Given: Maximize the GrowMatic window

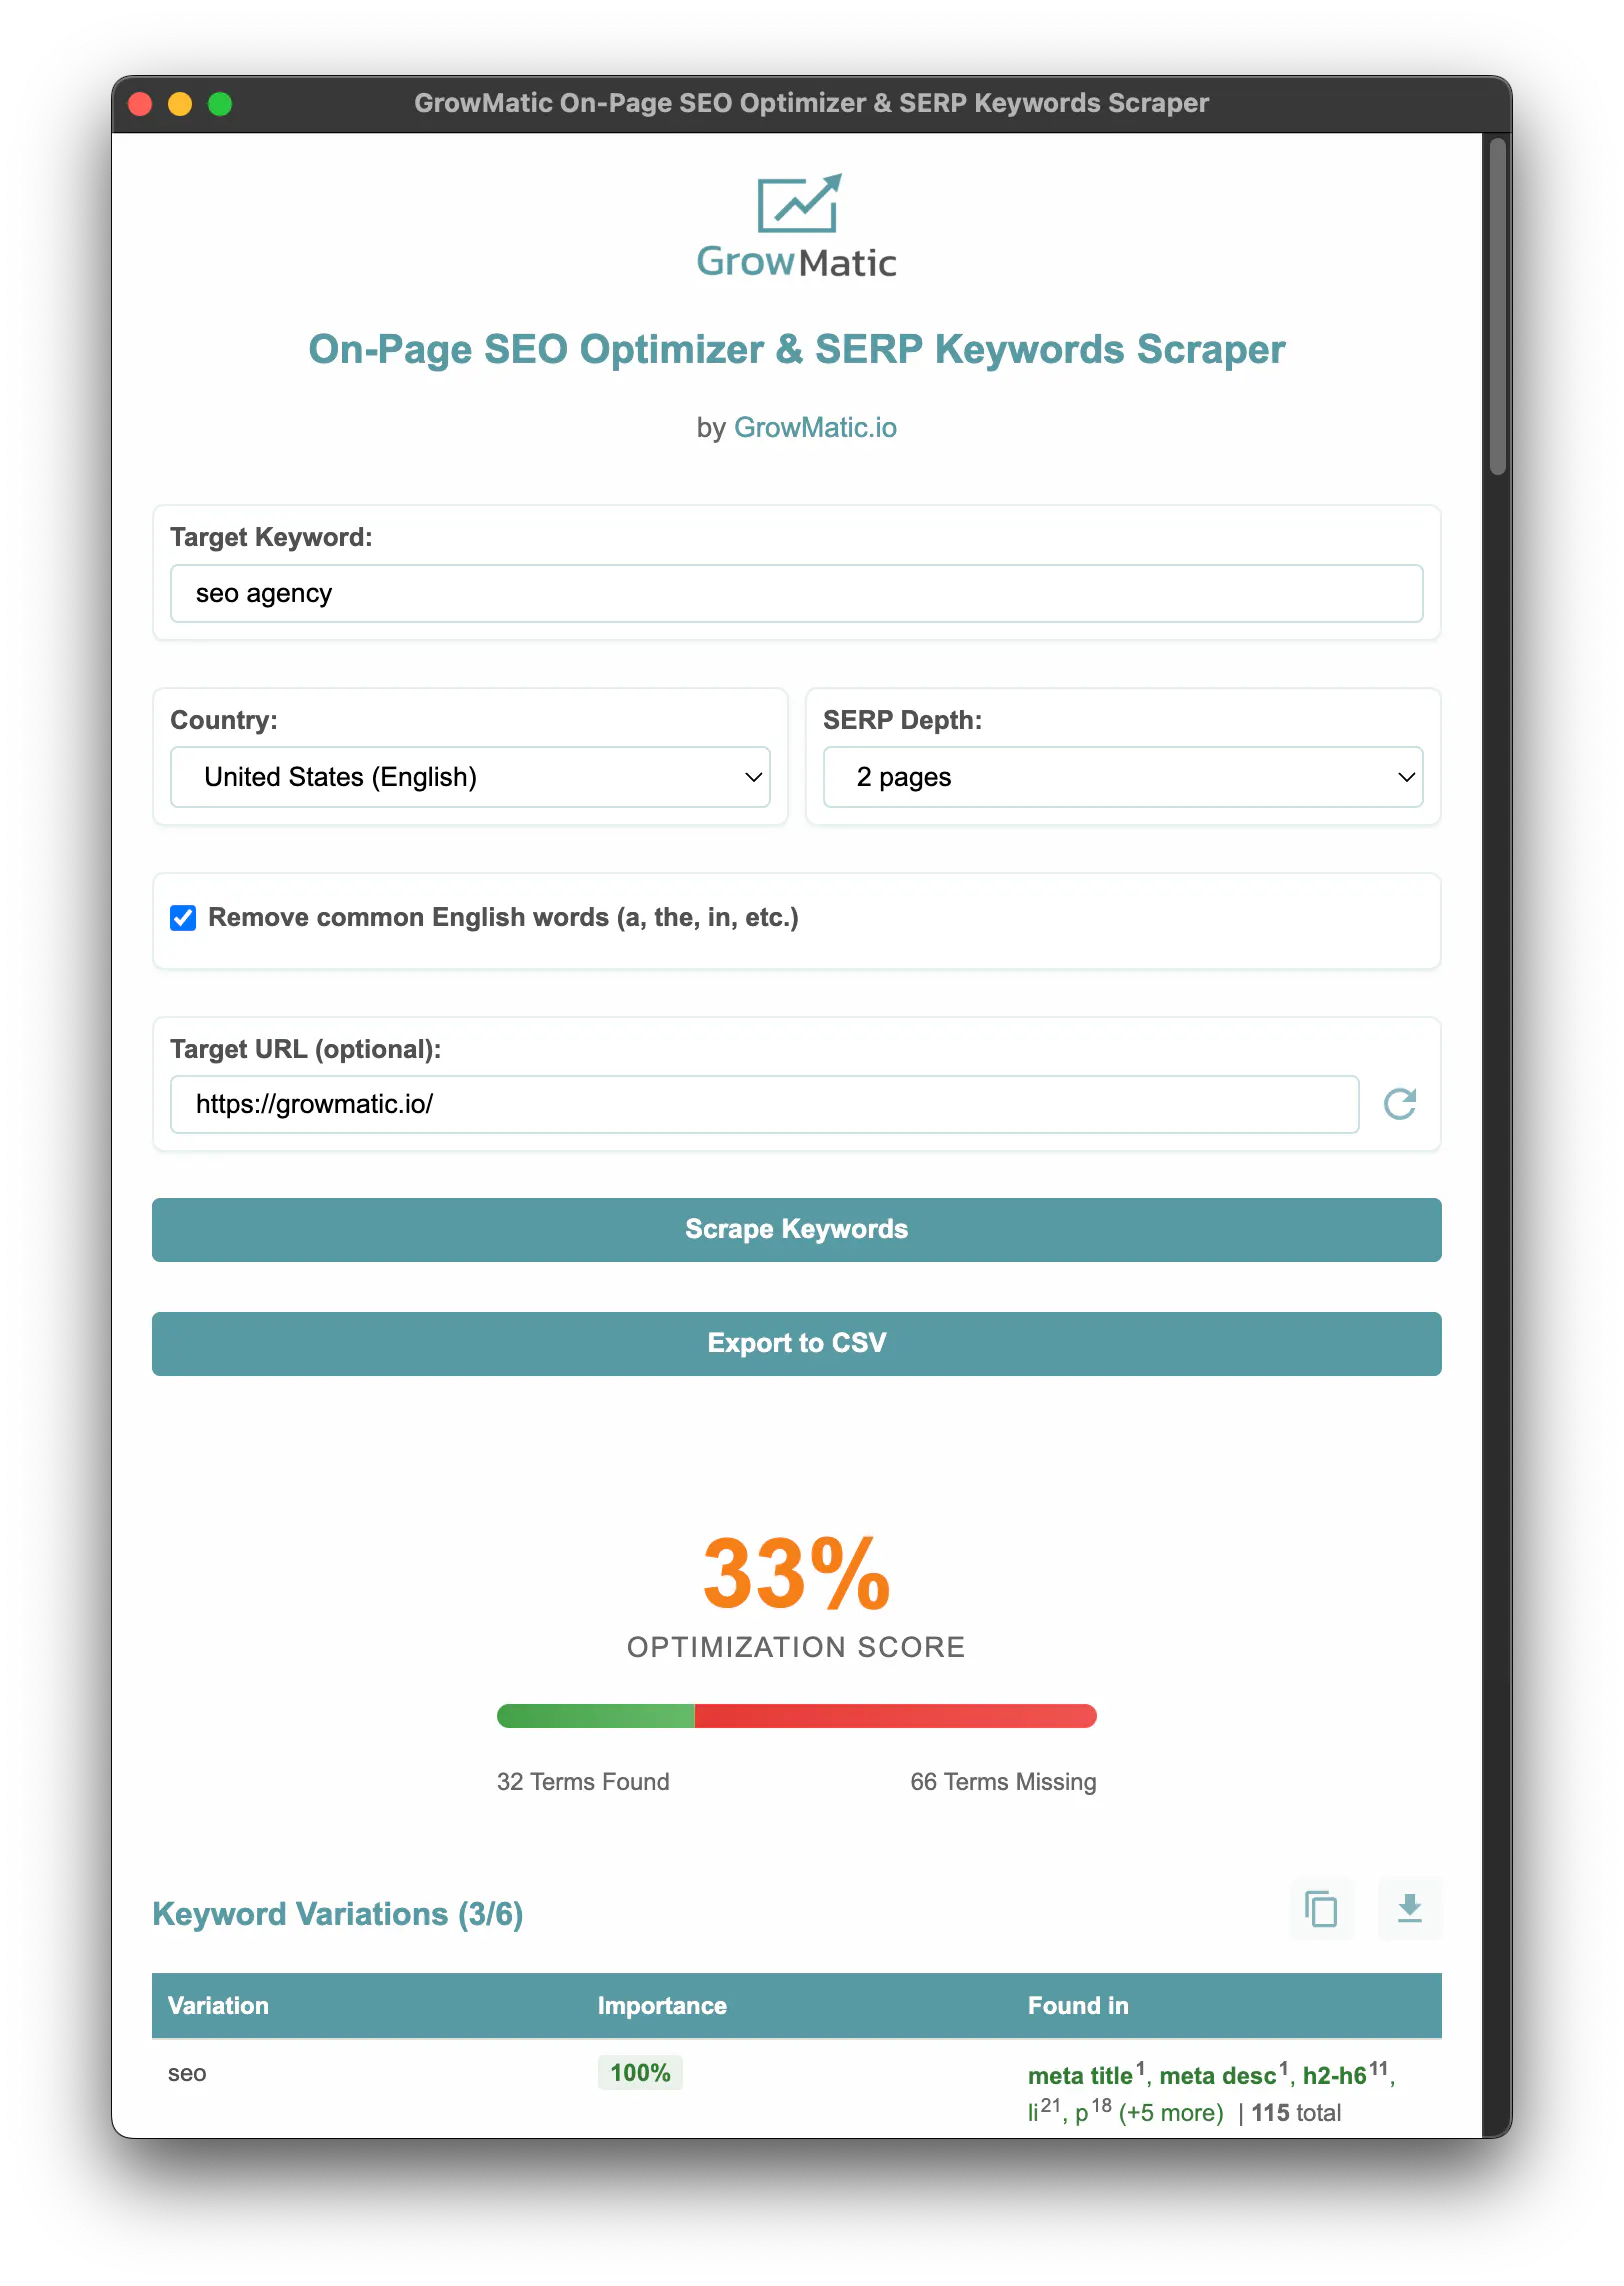Looking at the screenshot, I should click(x=220, y=104).
